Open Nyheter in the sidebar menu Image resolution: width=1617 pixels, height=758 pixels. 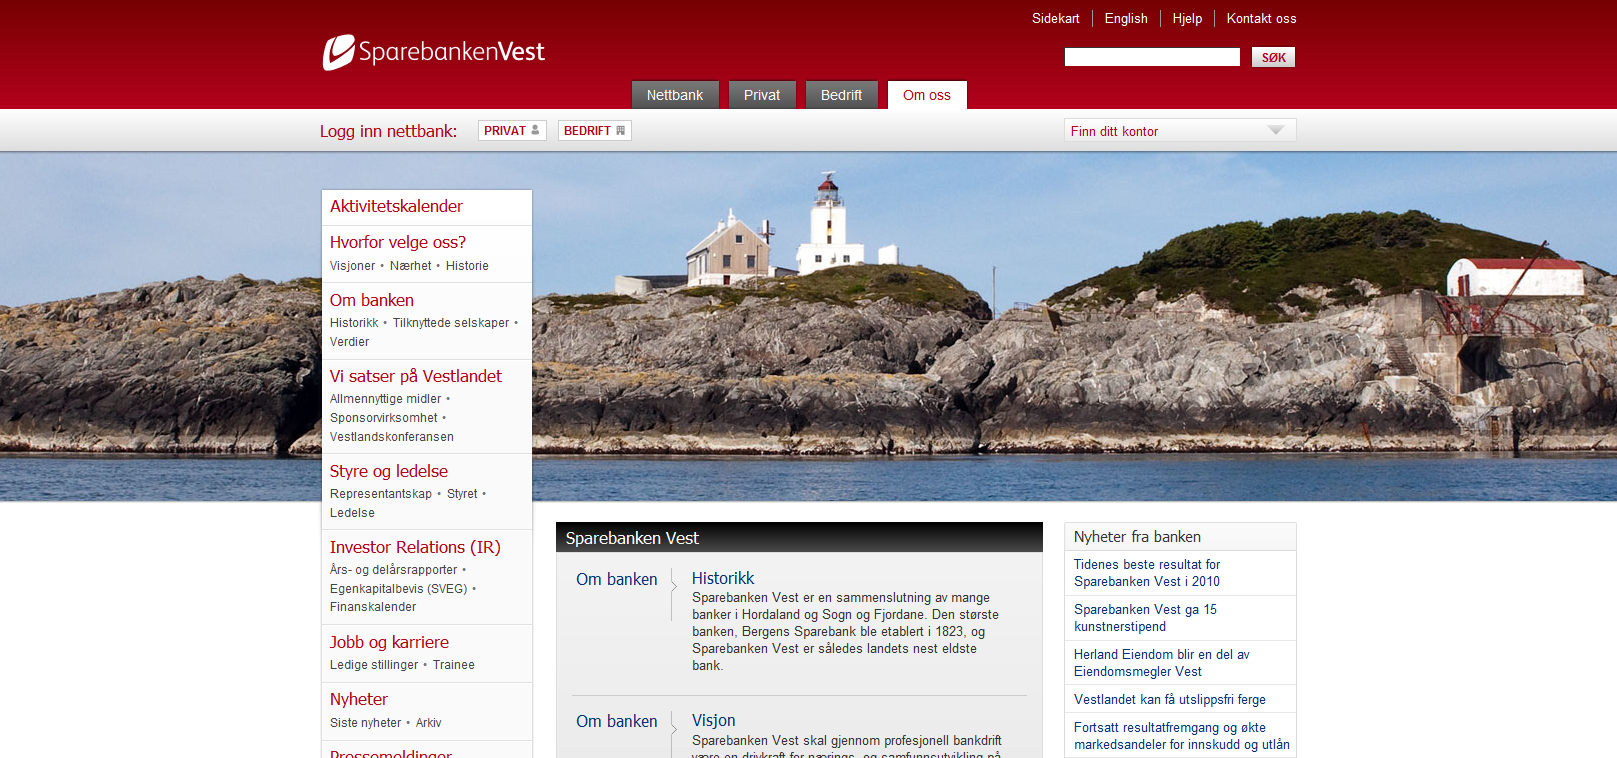359,699
